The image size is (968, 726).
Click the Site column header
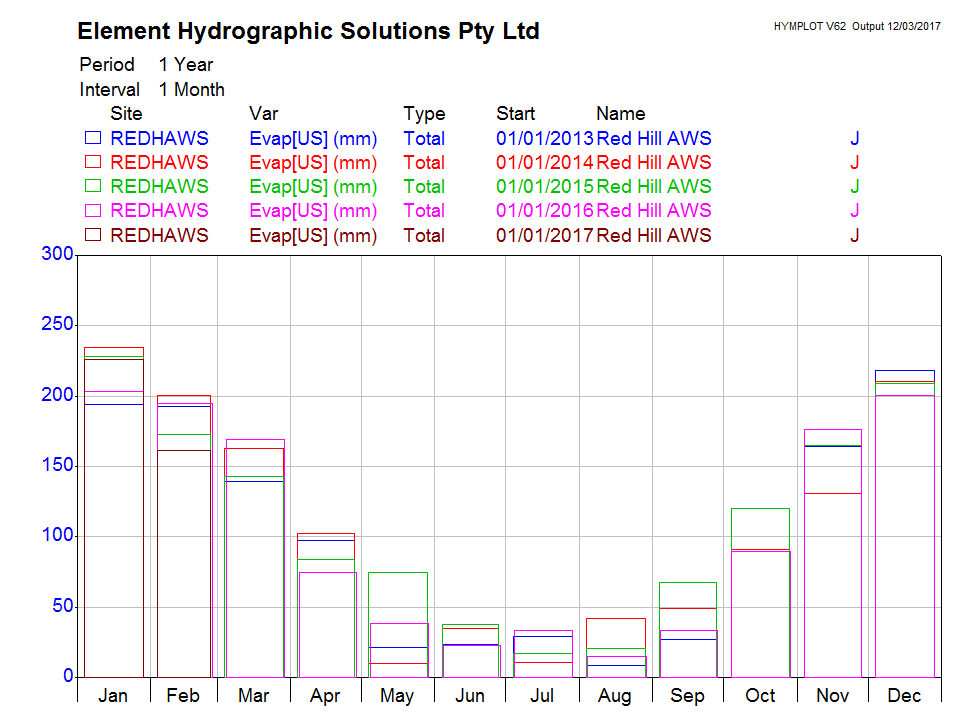coord(126,114)
